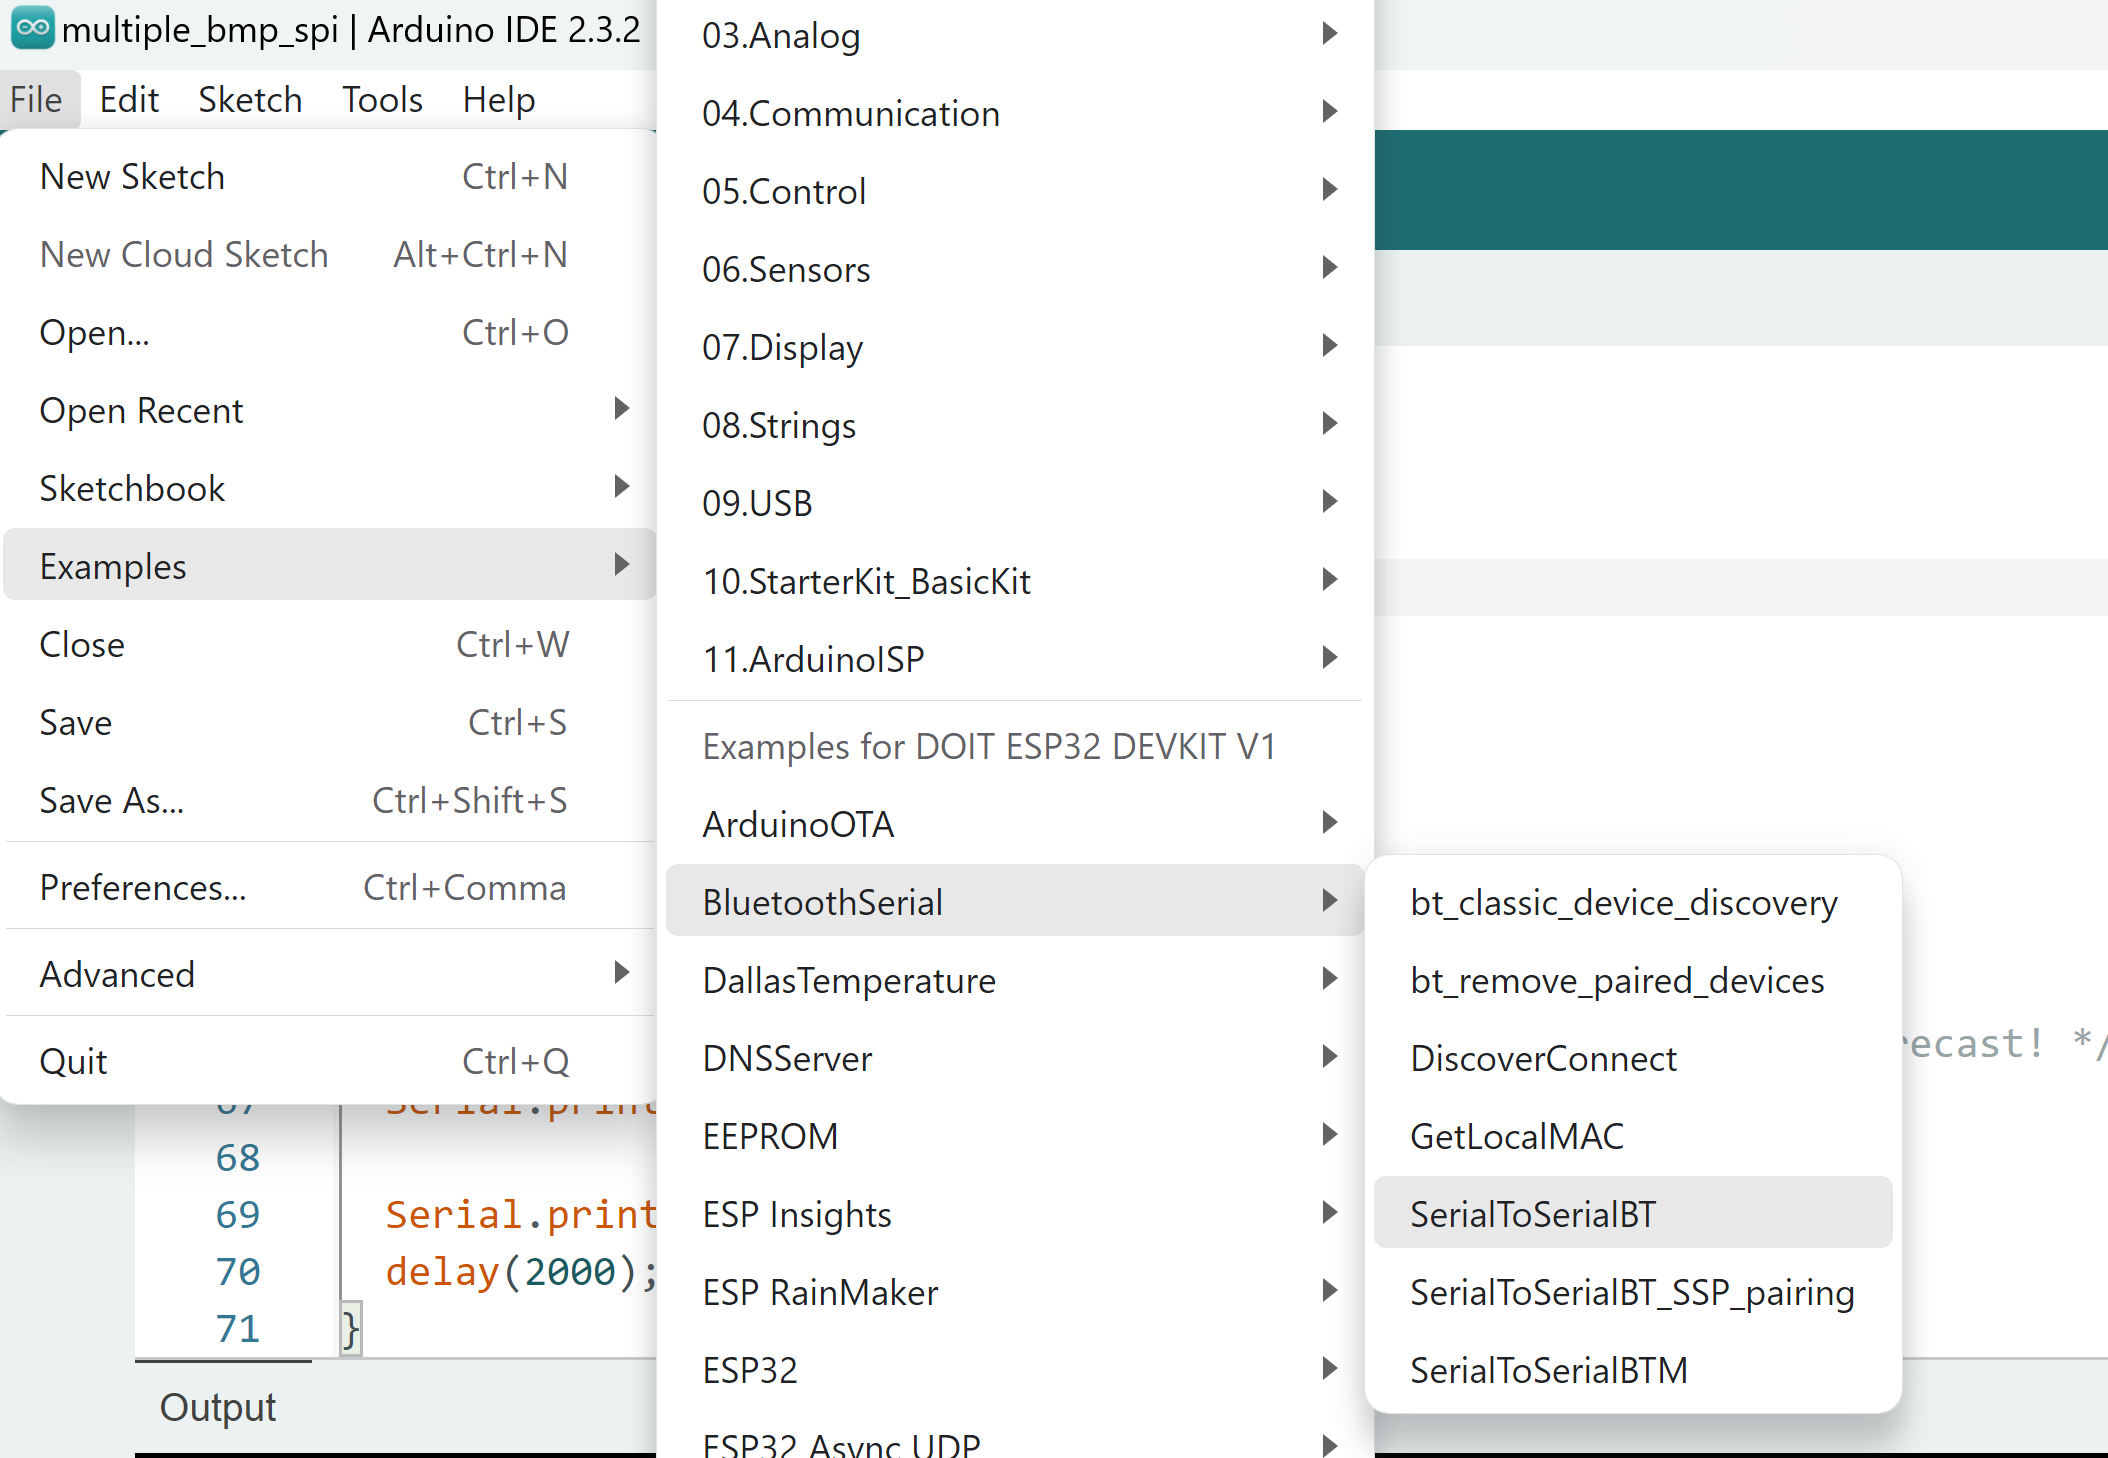
Task: Click Save As... menu entry
Action: tap(330, 801)
